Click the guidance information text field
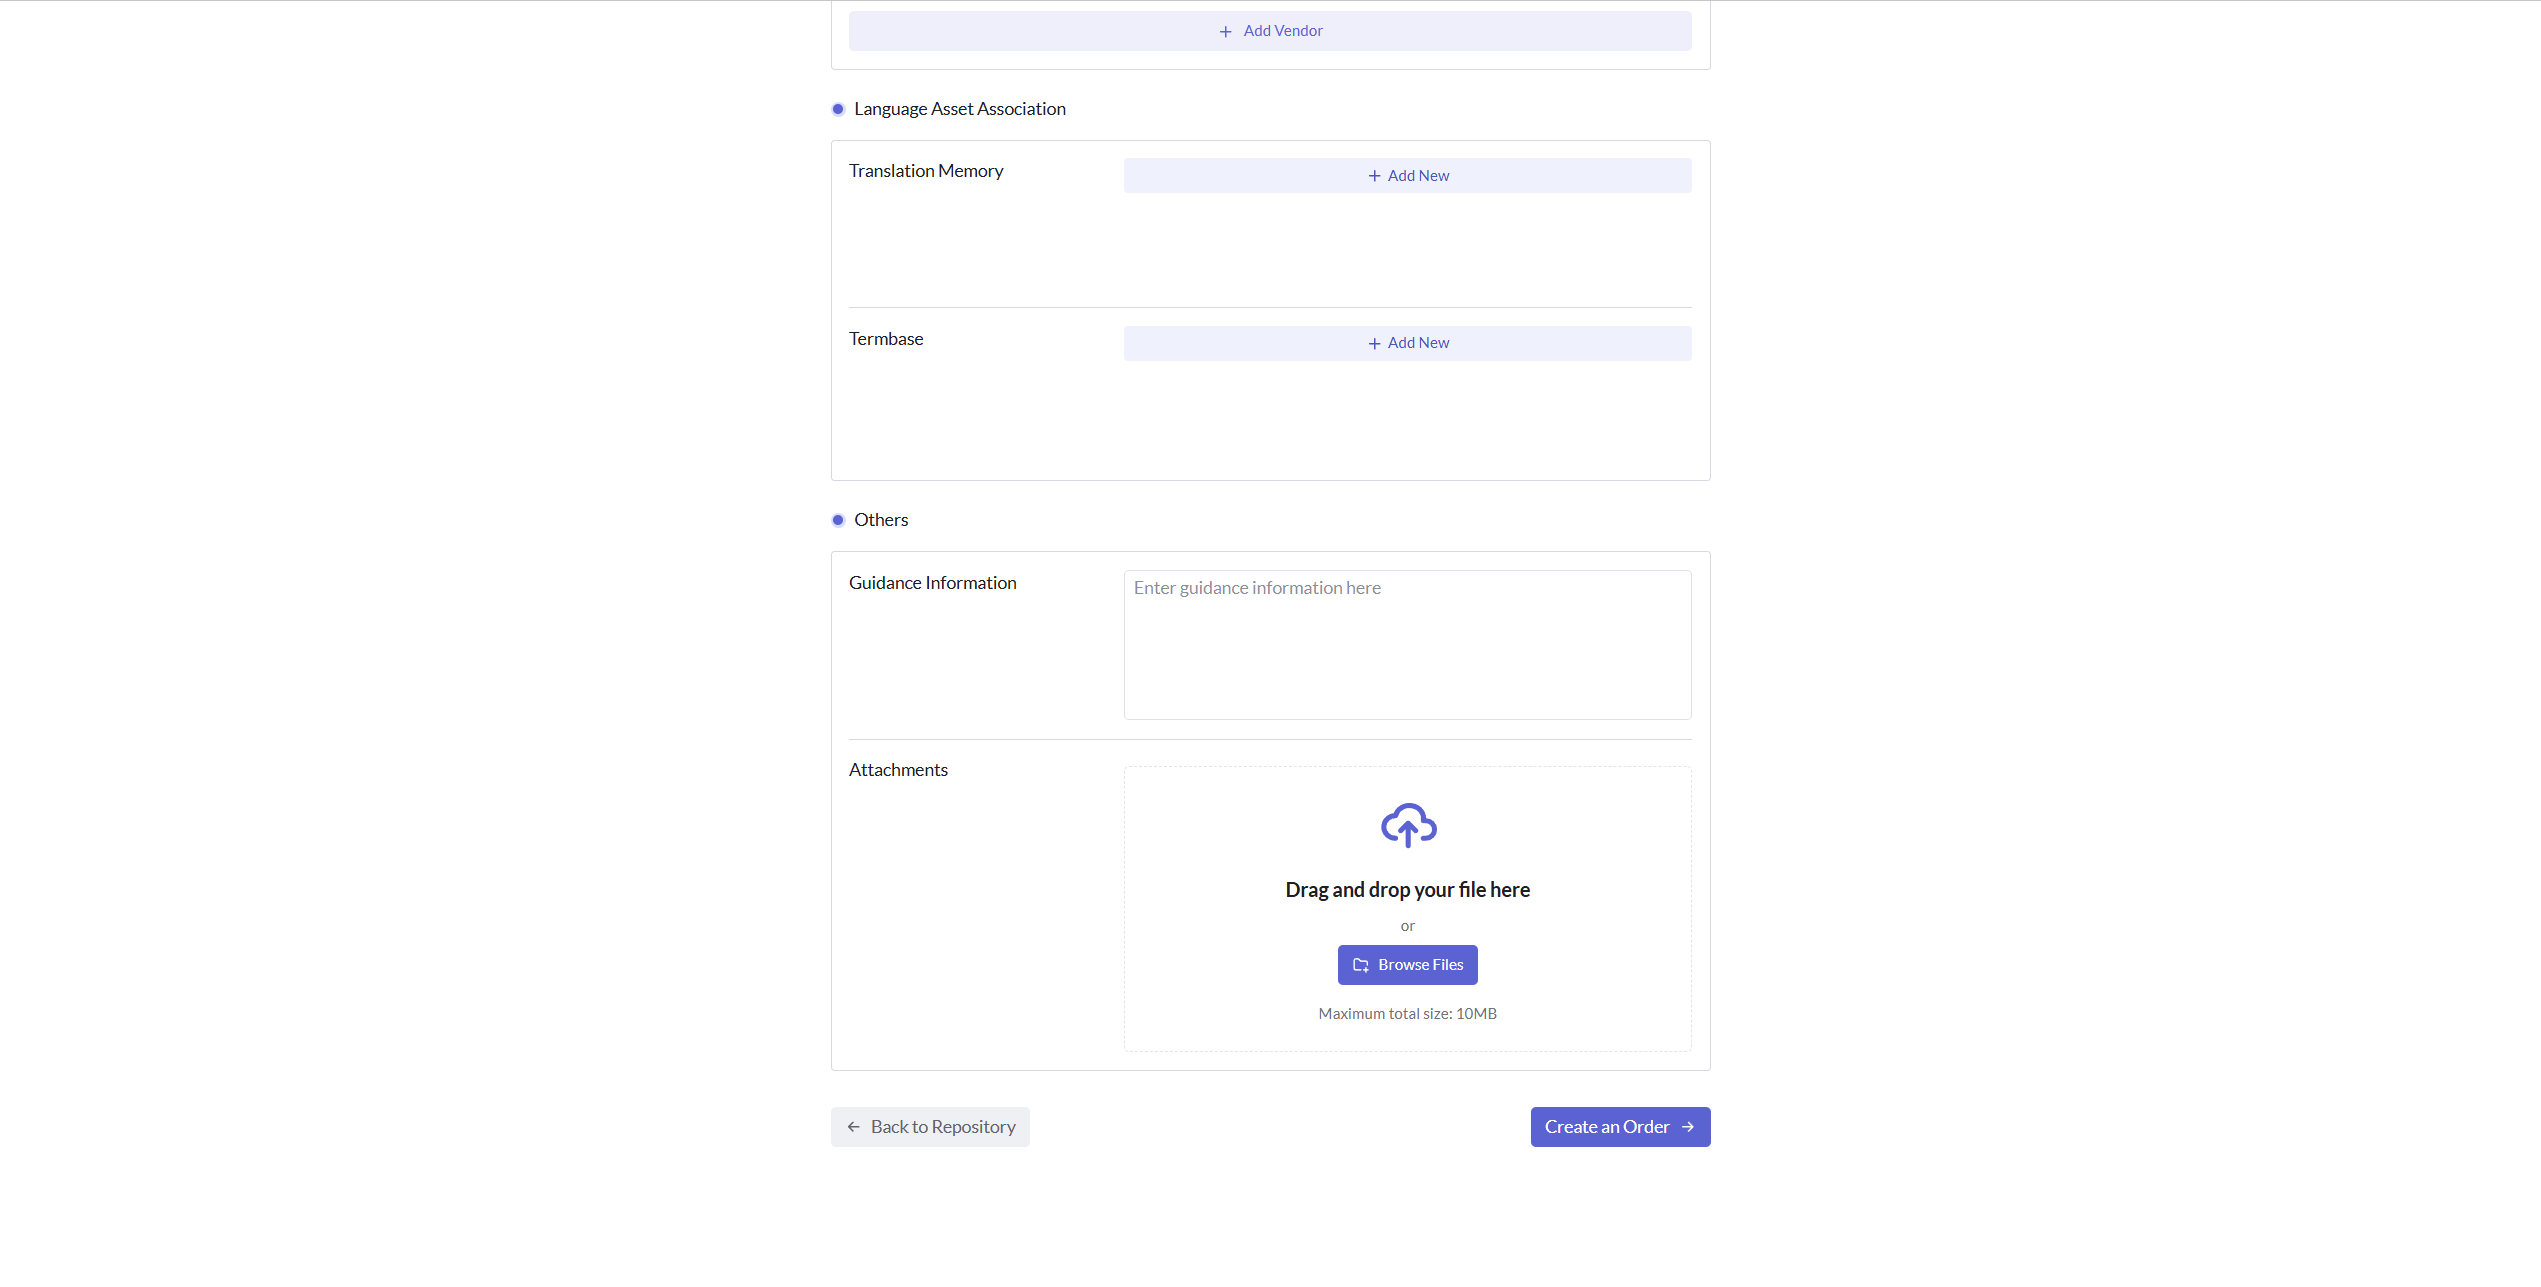Image resolution: width=2541 pixels, height=1287 pixels. (x=1406, y=645)
